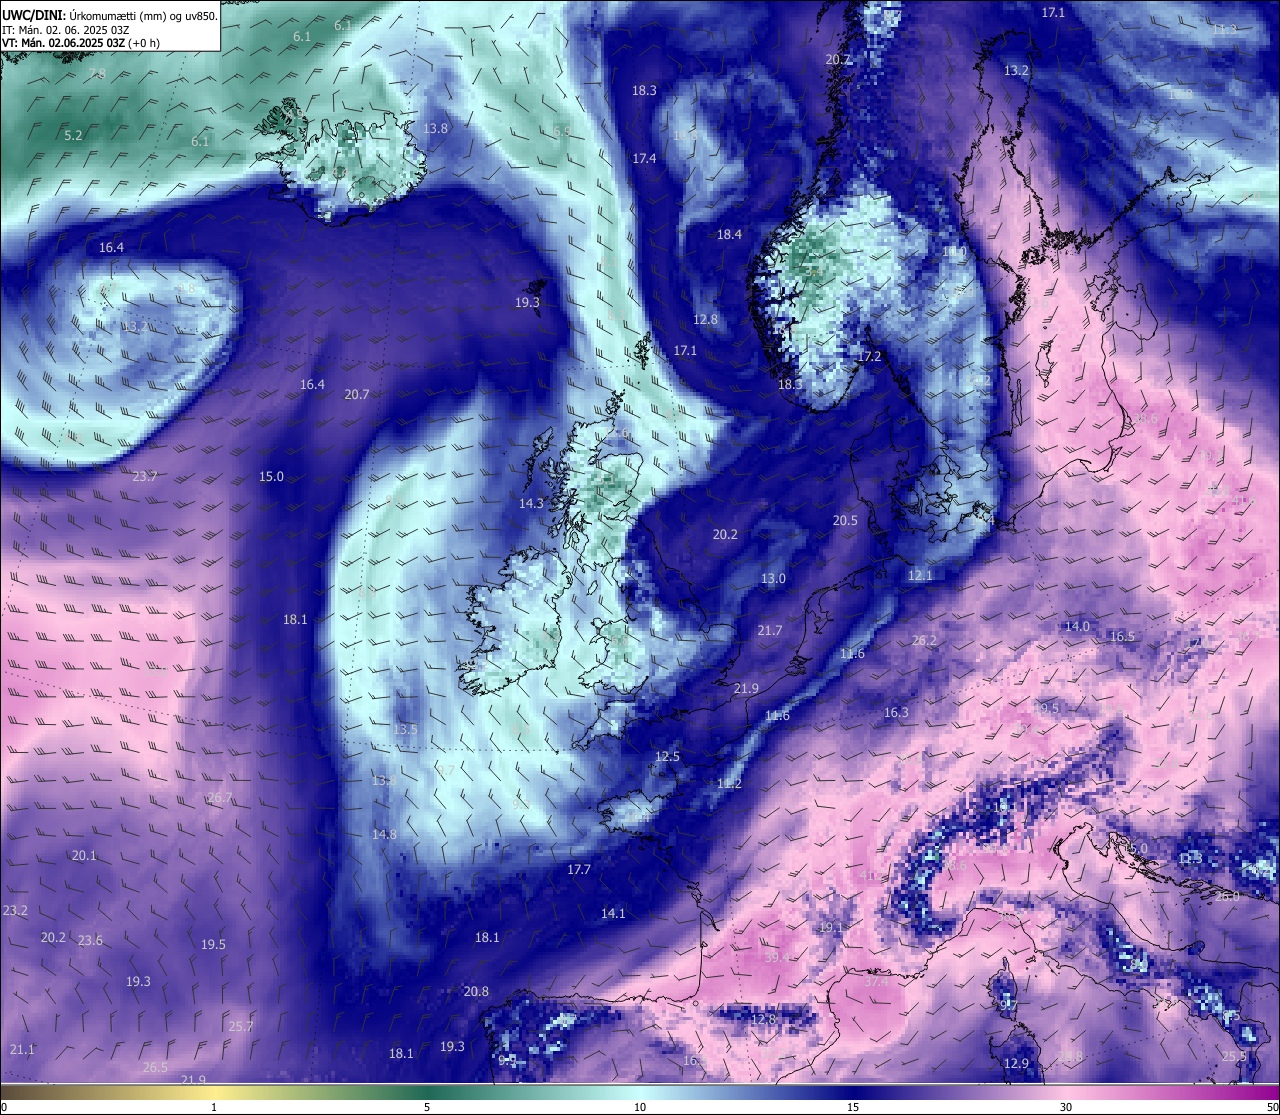1280x1115 pixels.
Task: Click the 12.5 value over the English Channel
Action: [667, 756]
